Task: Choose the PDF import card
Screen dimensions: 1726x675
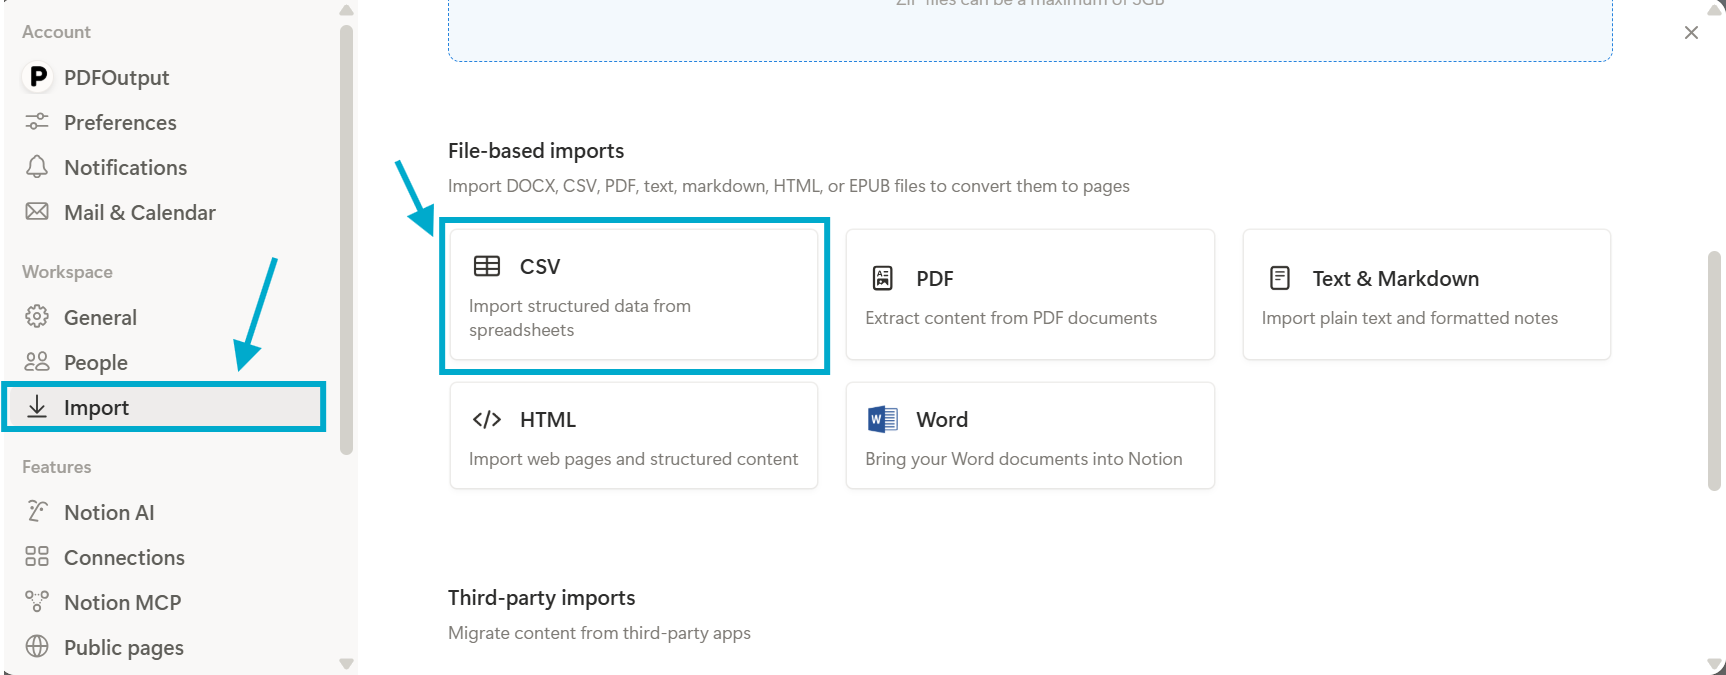Action: (x=1030, y=295)
